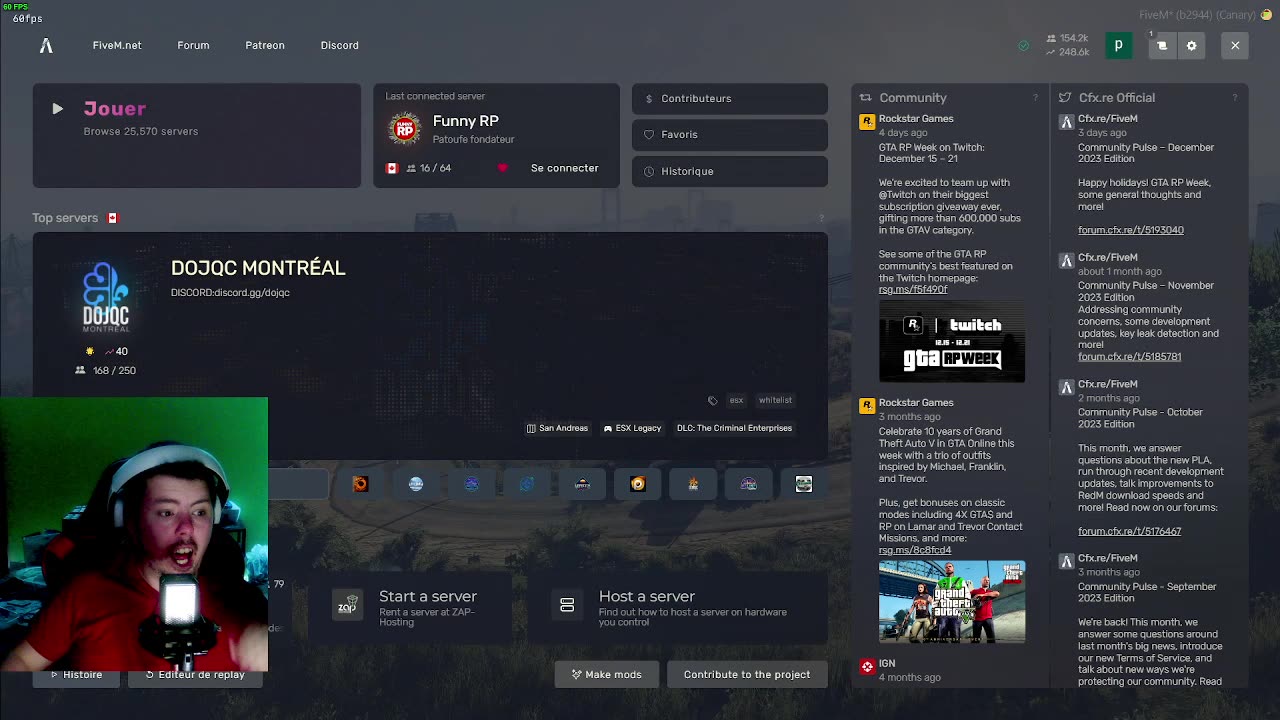Open the Grand Theft Auto V thumbnail

pyautogui.click(x=952, y=601)
